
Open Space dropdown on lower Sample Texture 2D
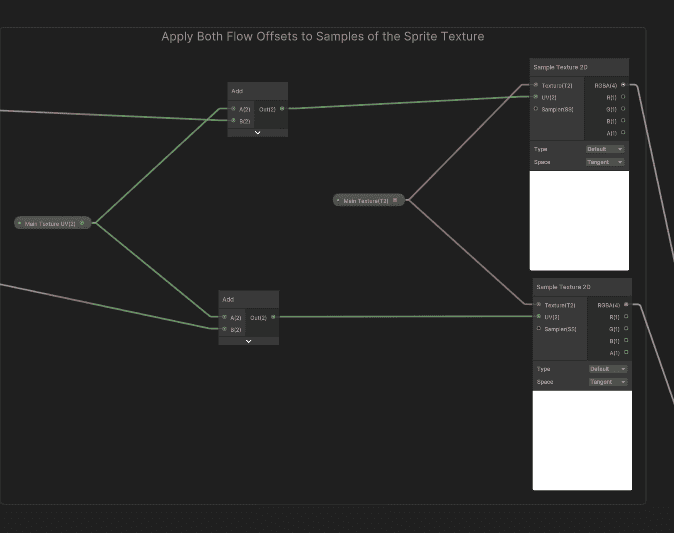pyautogui.click(x=608, y=382)
